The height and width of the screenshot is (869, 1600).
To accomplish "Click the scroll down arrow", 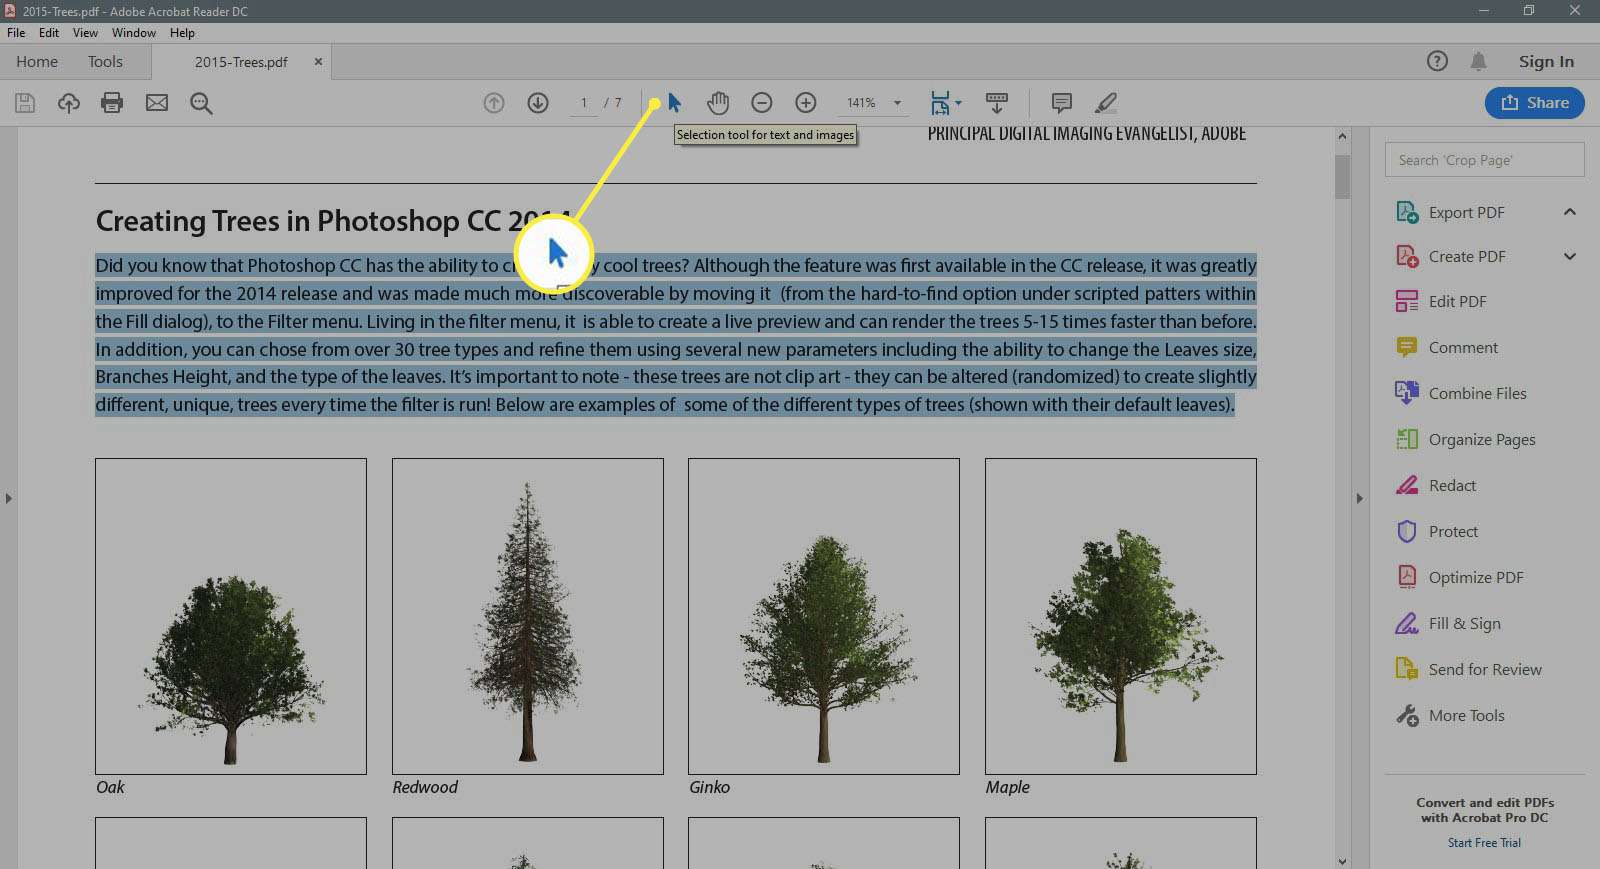I will [x=1342, y=861].
